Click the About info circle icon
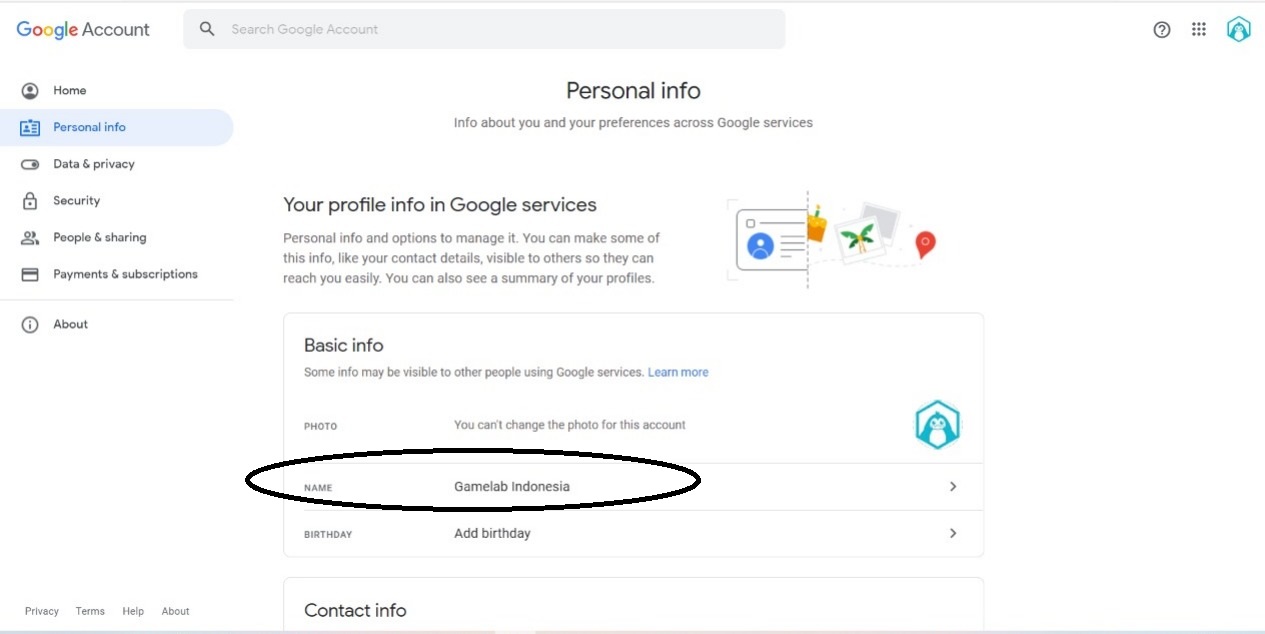 tap(30, 325)
